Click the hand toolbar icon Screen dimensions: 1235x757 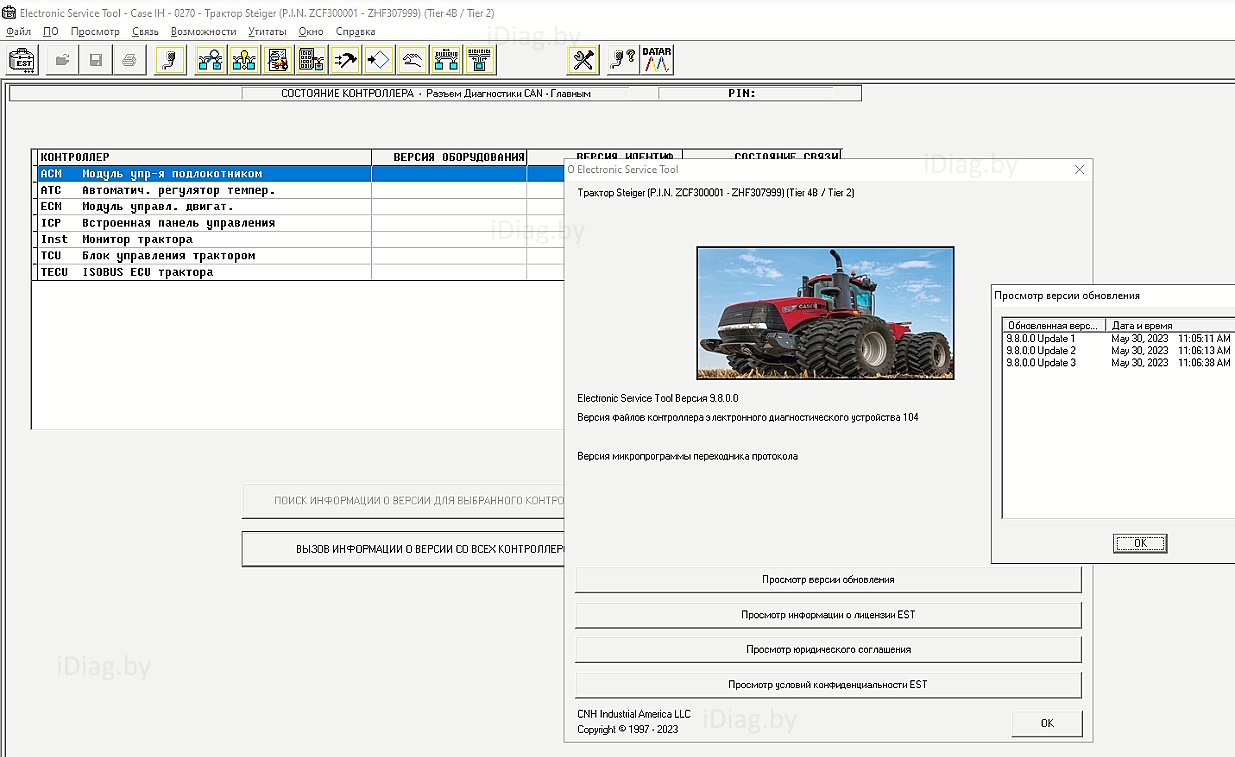tap(413, 60)
